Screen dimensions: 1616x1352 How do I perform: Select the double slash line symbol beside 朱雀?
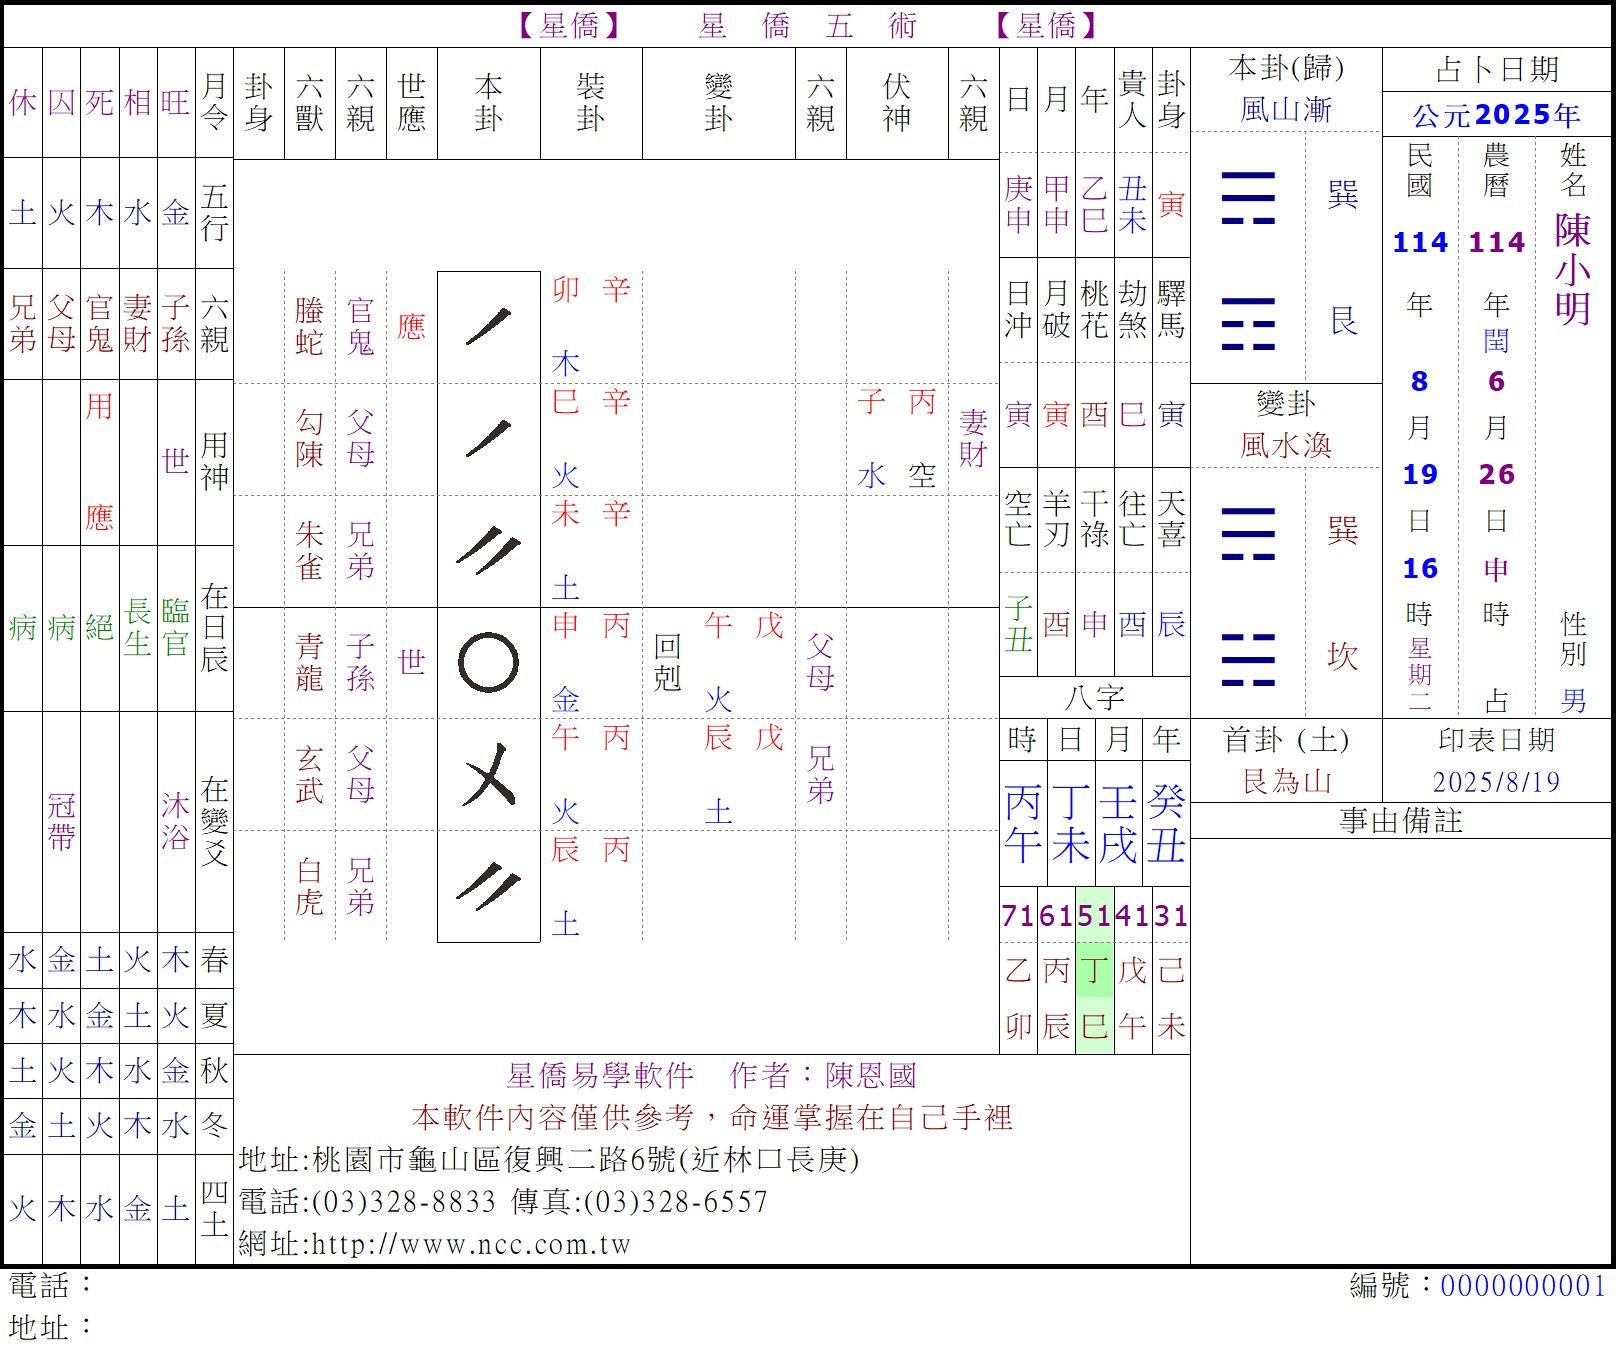[x=488, y=550]
